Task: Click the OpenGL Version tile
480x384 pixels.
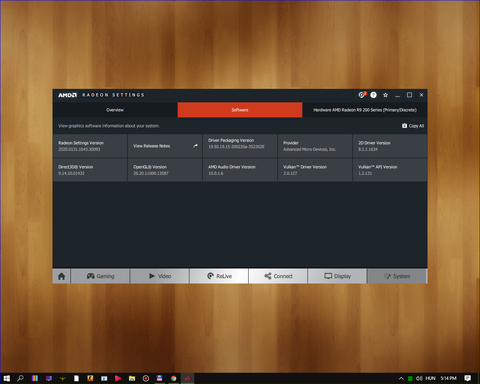Action: pyautogui.click(x=165, y=170)
